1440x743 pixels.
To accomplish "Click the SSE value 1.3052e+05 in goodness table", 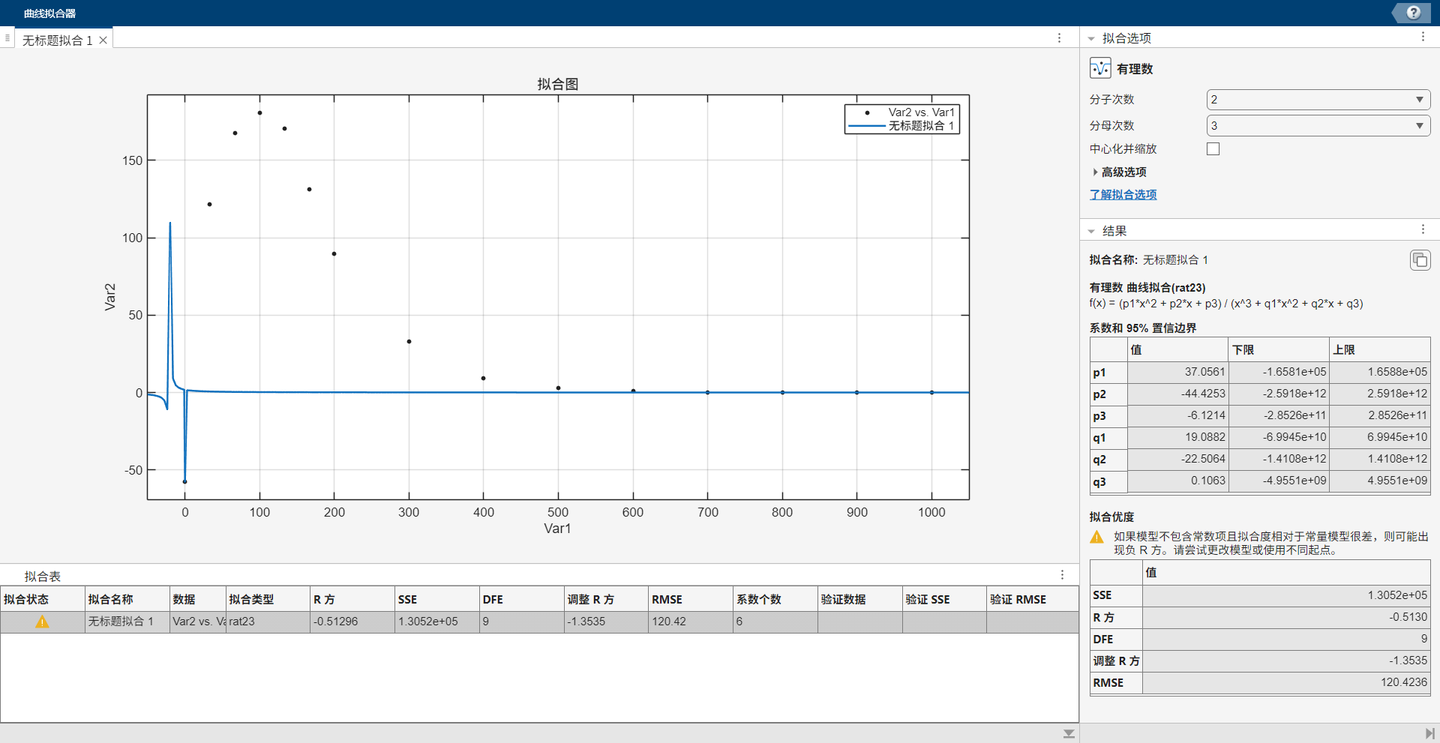I will coord(1286,595).
